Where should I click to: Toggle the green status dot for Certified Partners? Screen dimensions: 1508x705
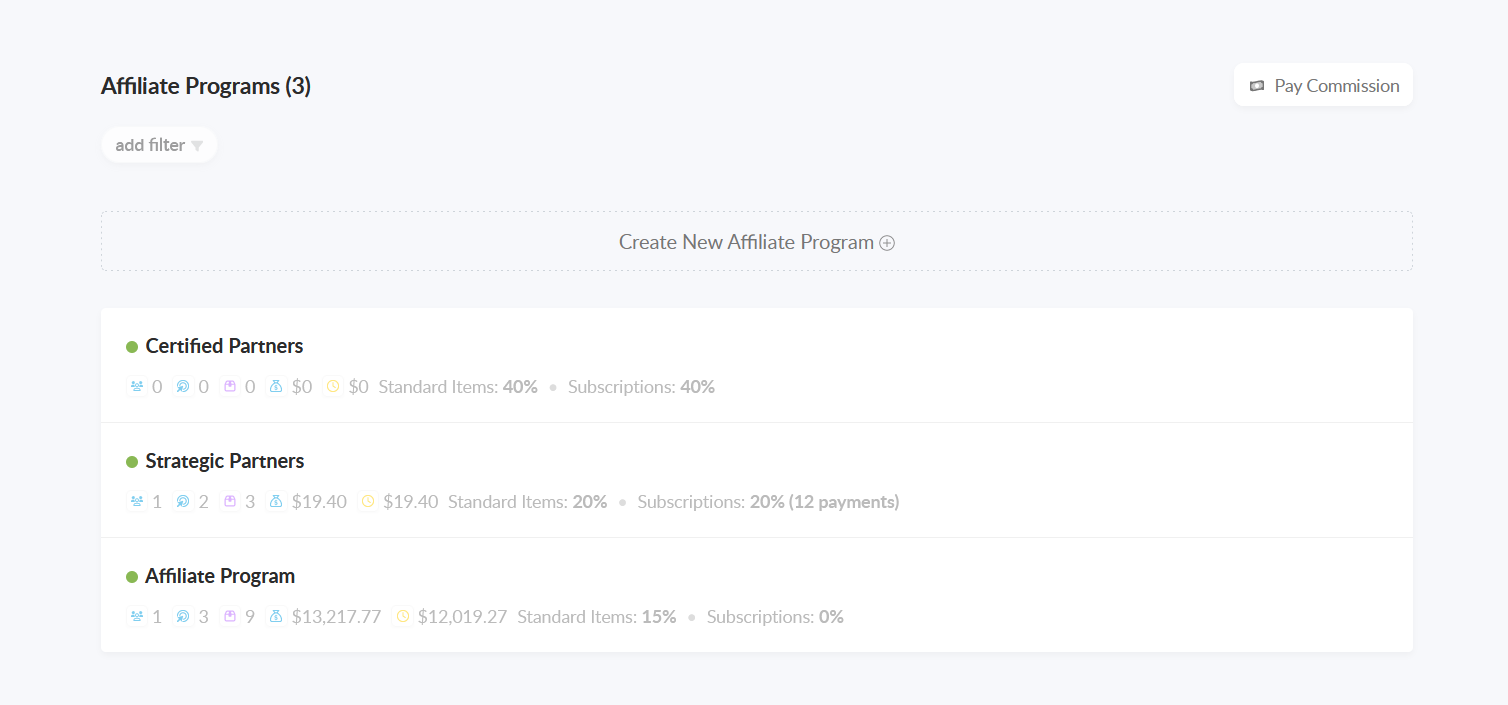click(131, 345)
